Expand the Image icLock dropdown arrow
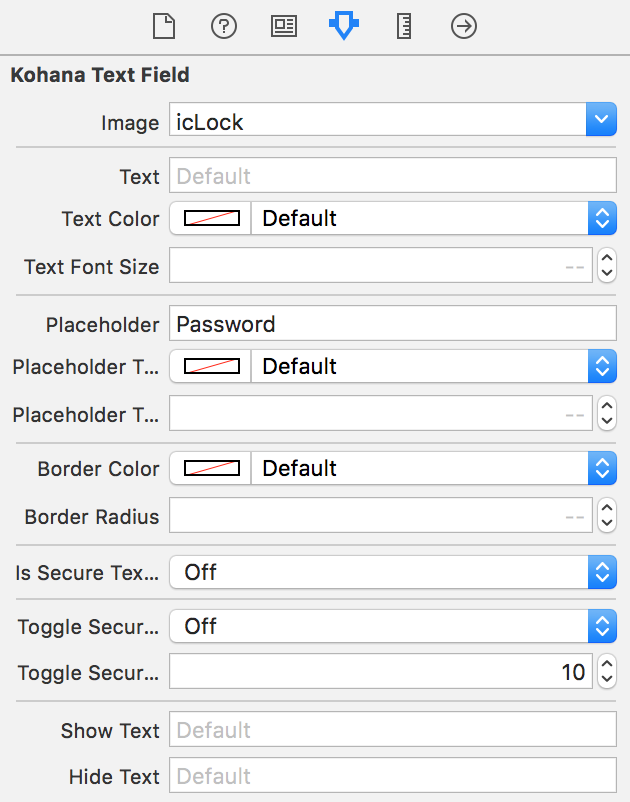 [x=601, y=120]
